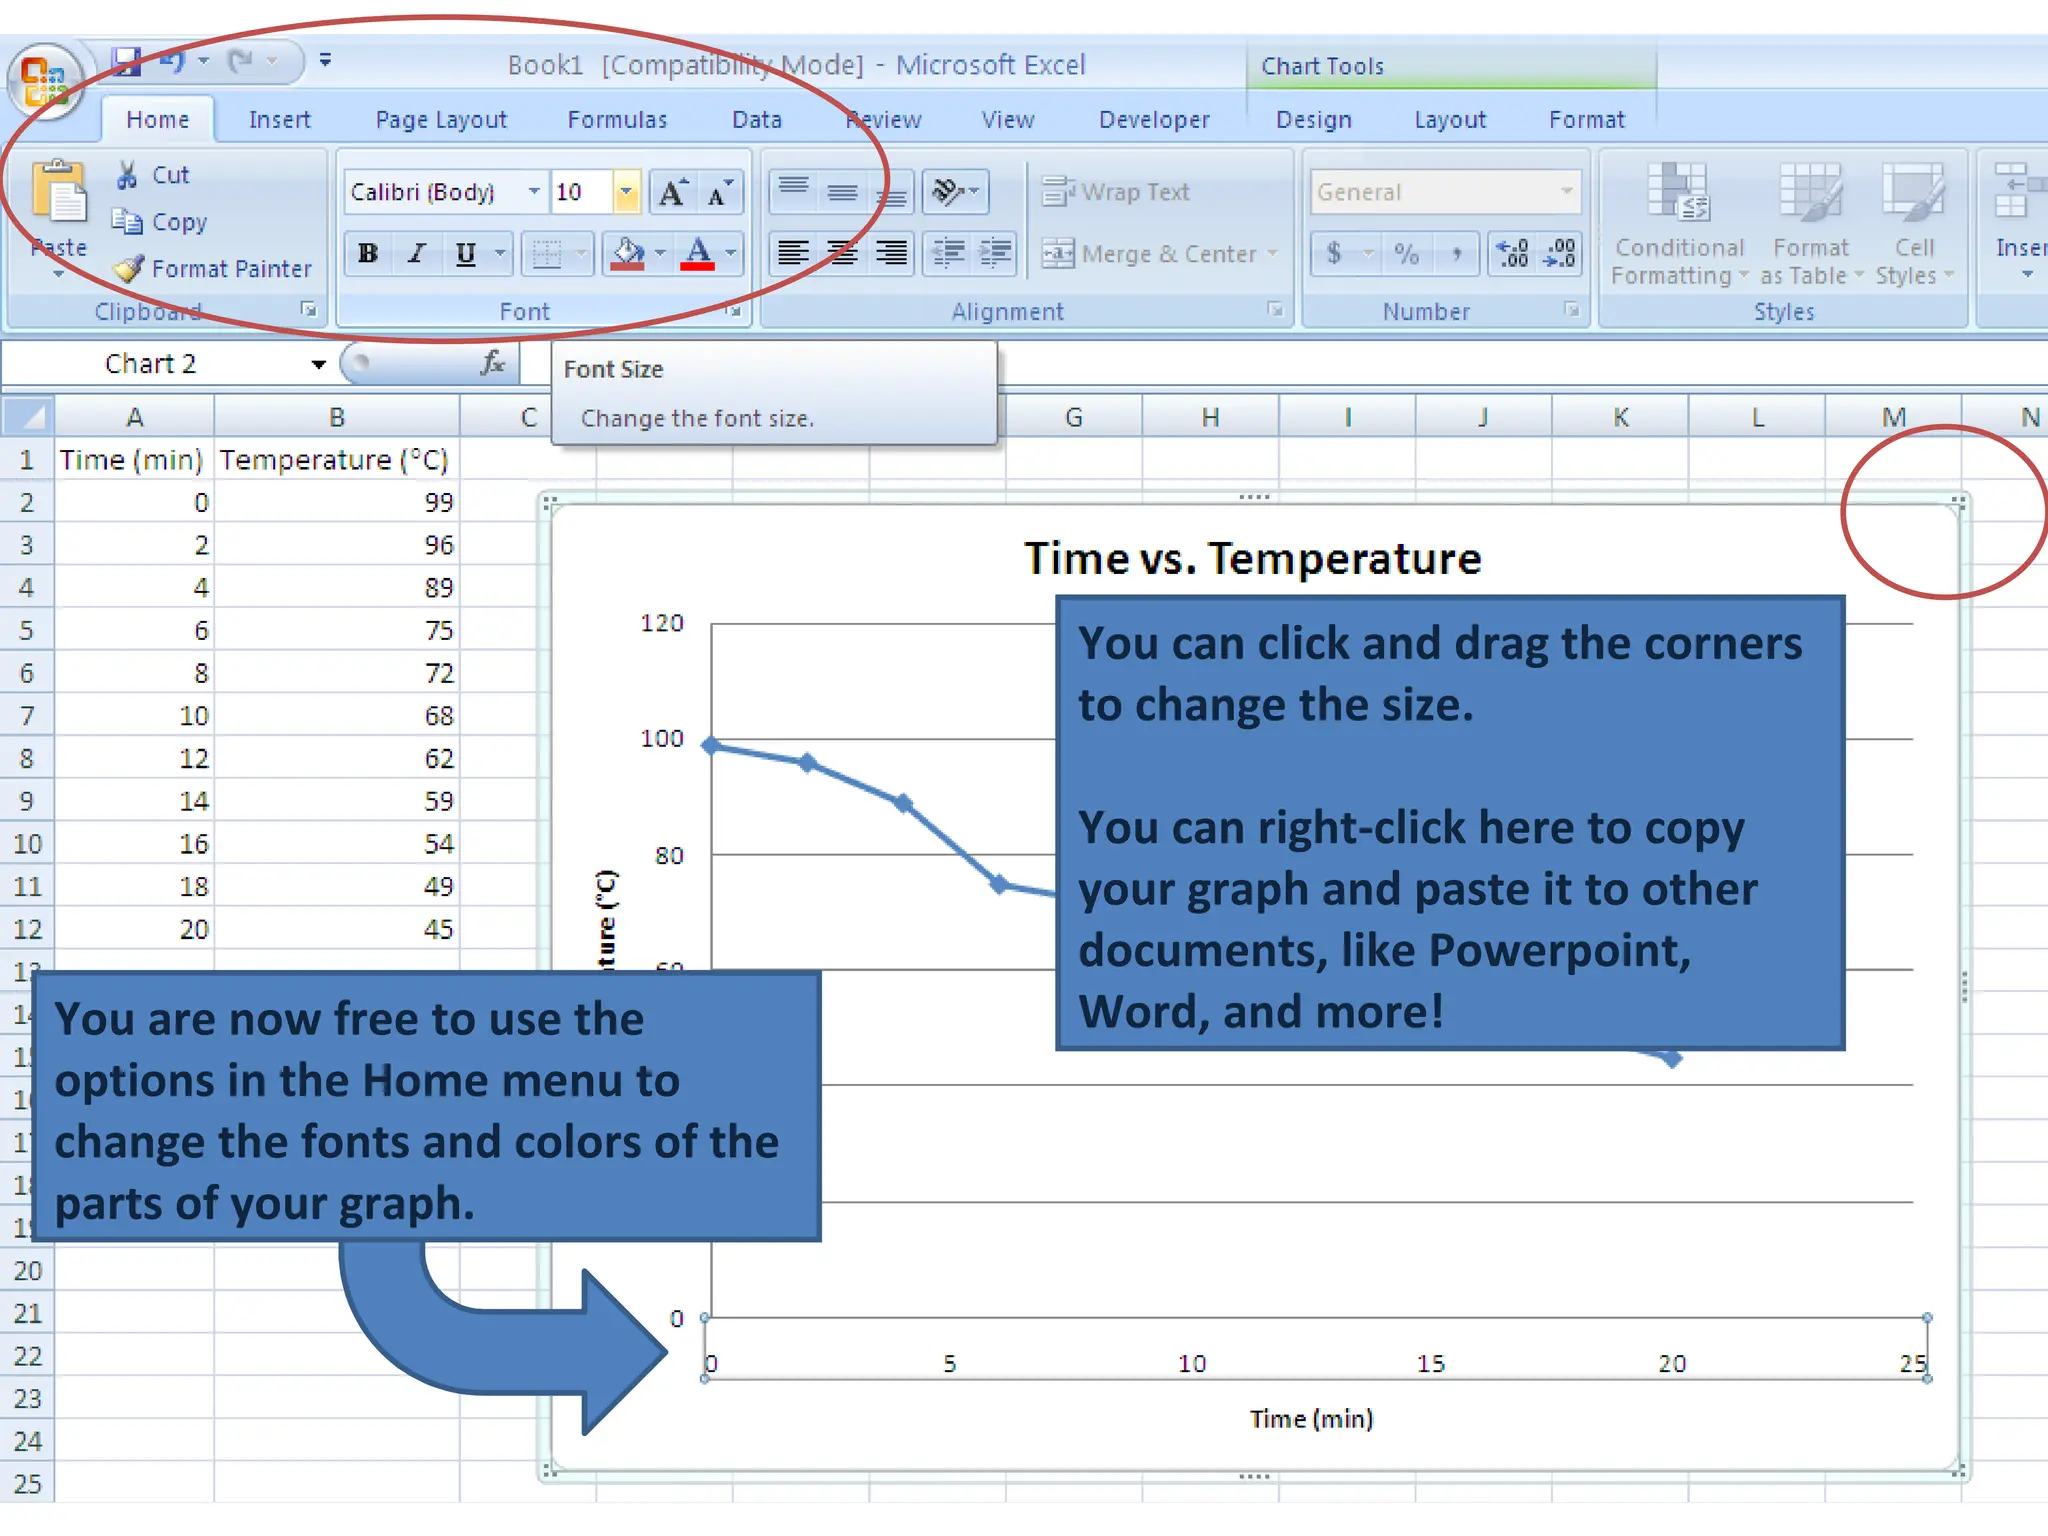Open the Customize Quick Access Toolbar arrow
Screen dimensions: 2048x1536
(x=325, y=60)
